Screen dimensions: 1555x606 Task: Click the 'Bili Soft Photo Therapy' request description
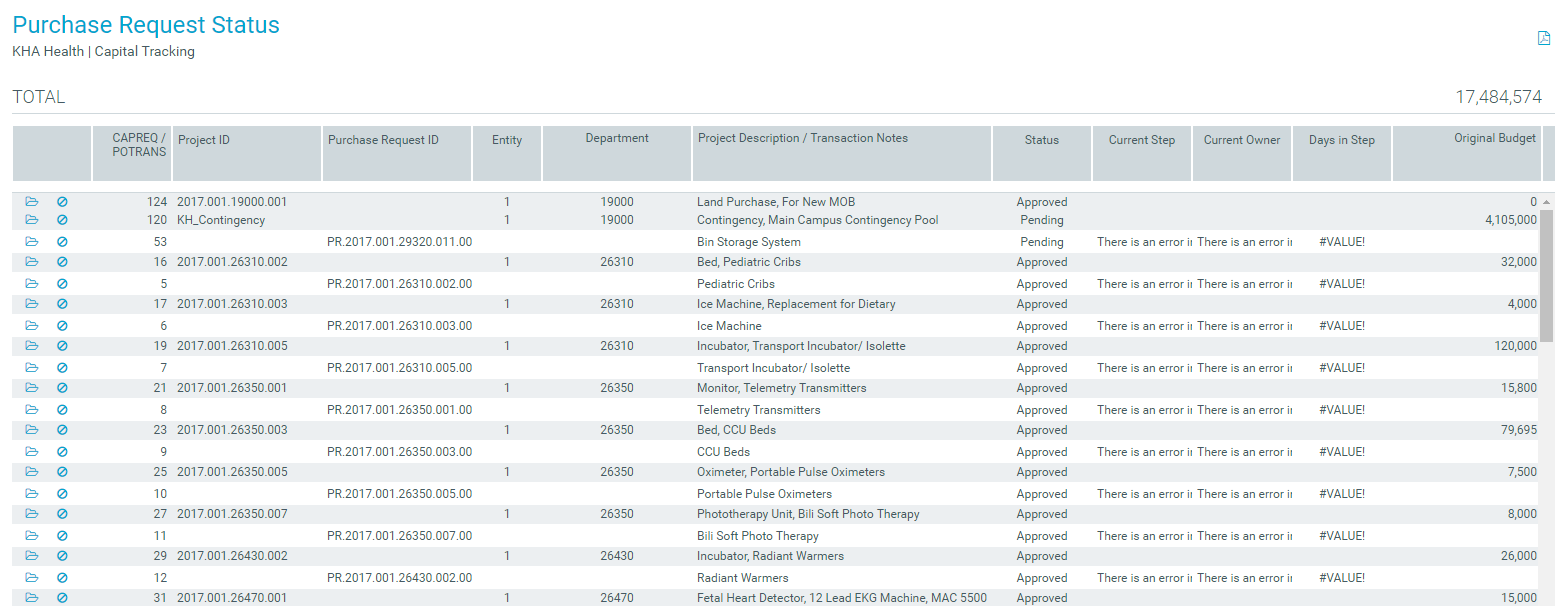tap(757, 536)
